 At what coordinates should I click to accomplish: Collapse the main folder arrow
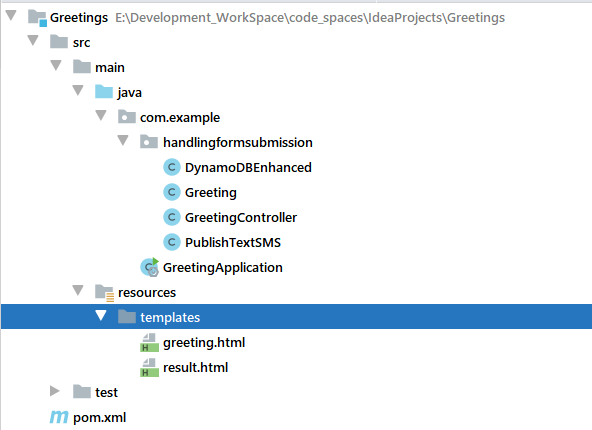click(x=56, y=65)
